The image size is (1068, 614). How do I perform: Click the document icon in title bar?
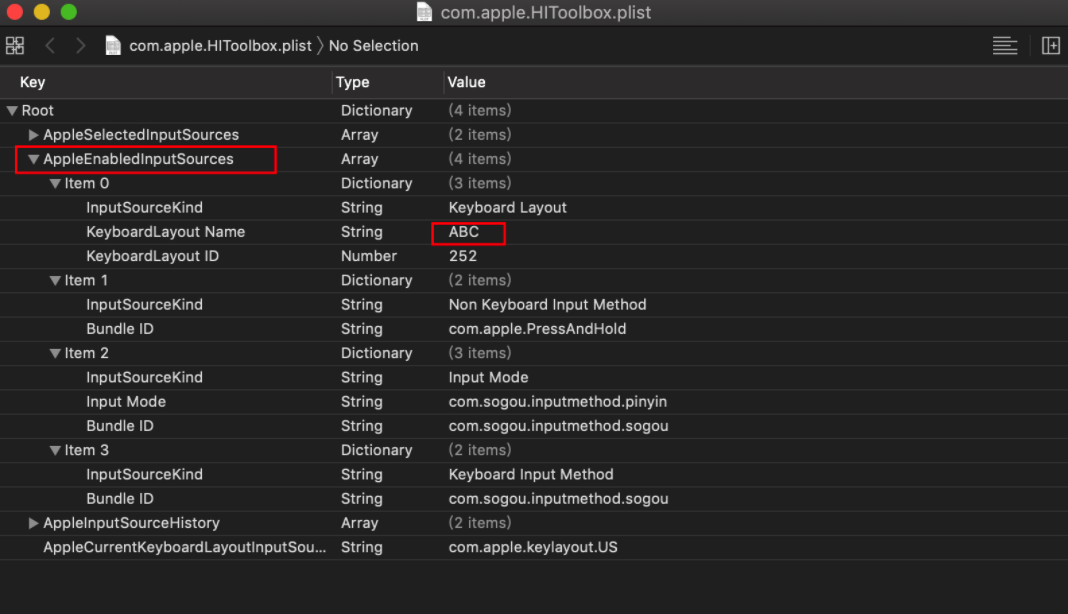tap(425, 13)
